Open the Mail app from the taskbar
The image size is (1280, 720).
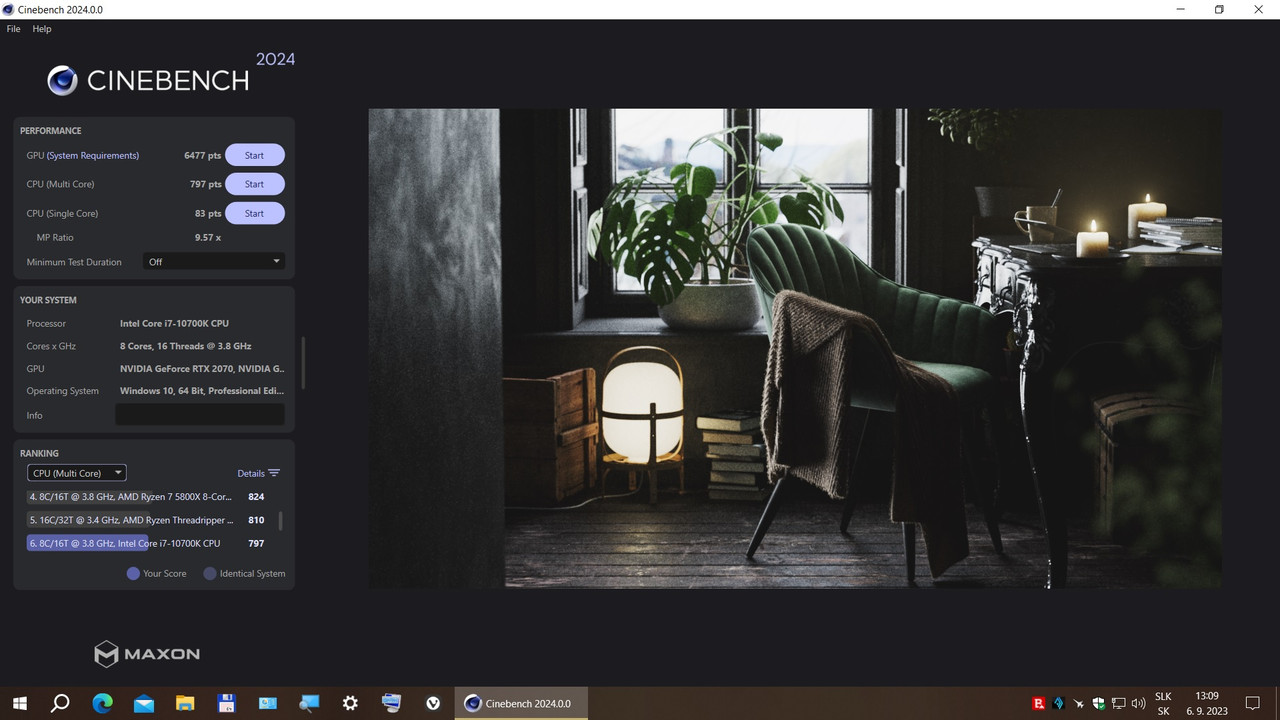(143, 703)
